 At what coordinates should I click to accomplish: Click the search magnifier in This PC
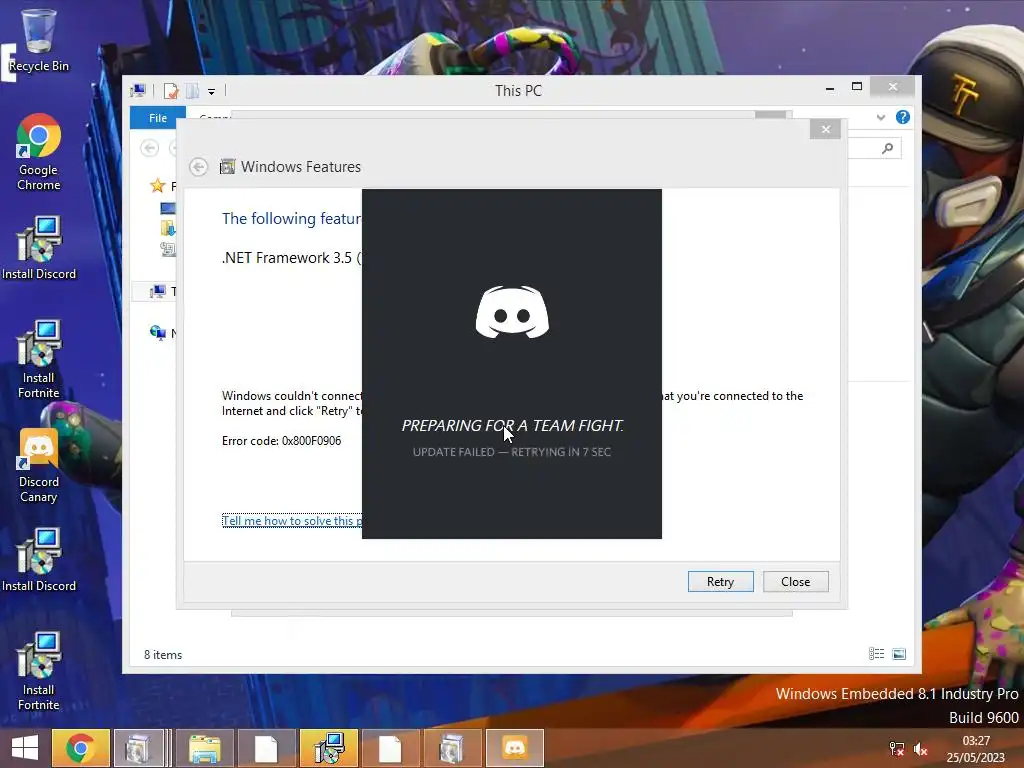click(887, 149)
